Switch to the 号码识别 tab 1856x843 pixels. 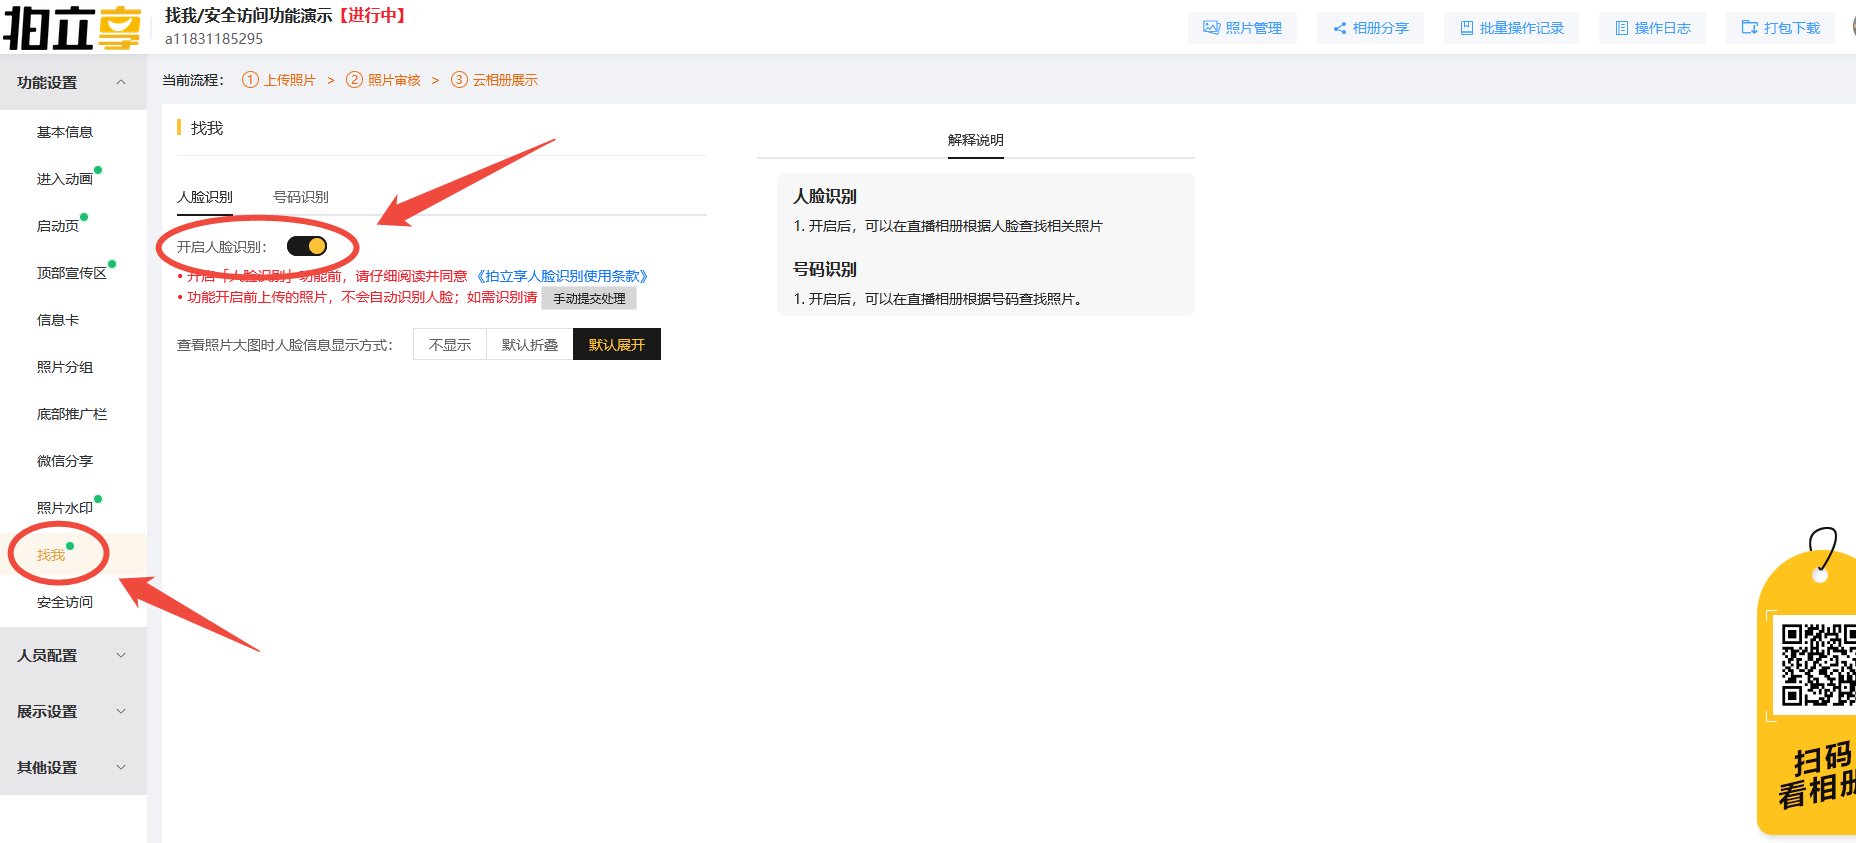click(x=300, y=197)
